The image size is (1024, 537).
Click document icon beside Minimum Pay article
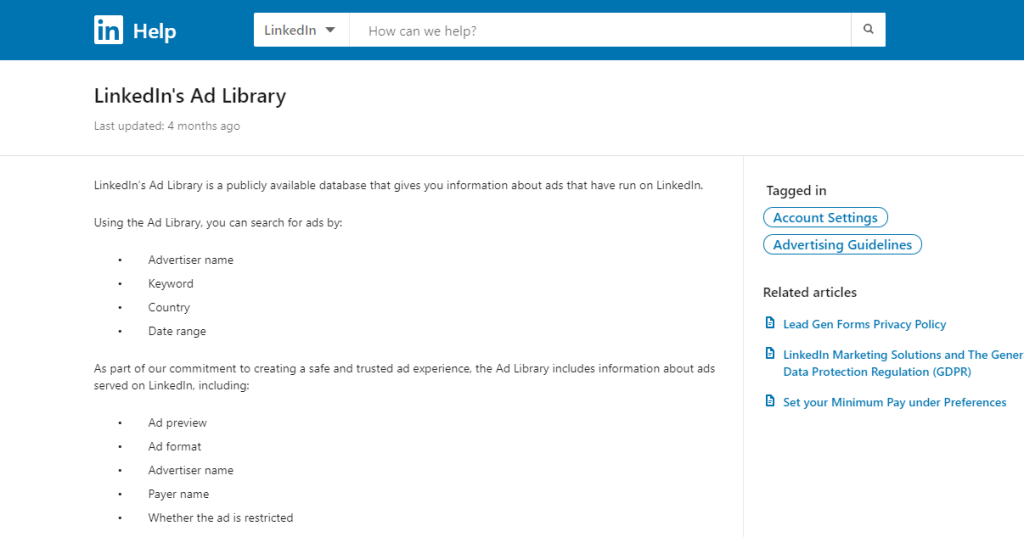click(x=770, y=401)
